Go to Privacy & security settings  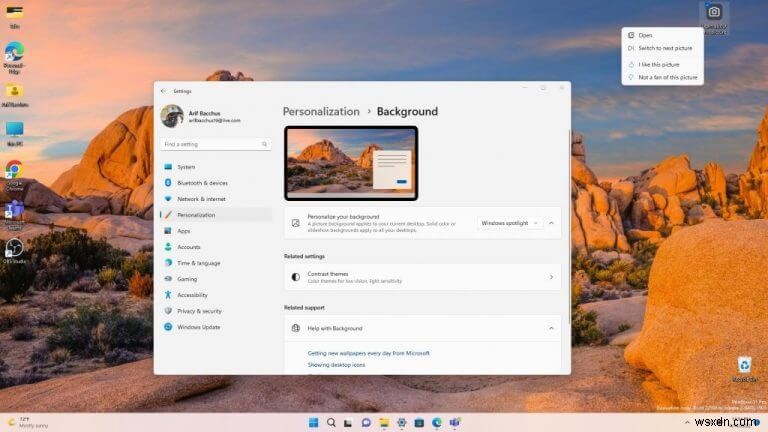pos(216,311)
